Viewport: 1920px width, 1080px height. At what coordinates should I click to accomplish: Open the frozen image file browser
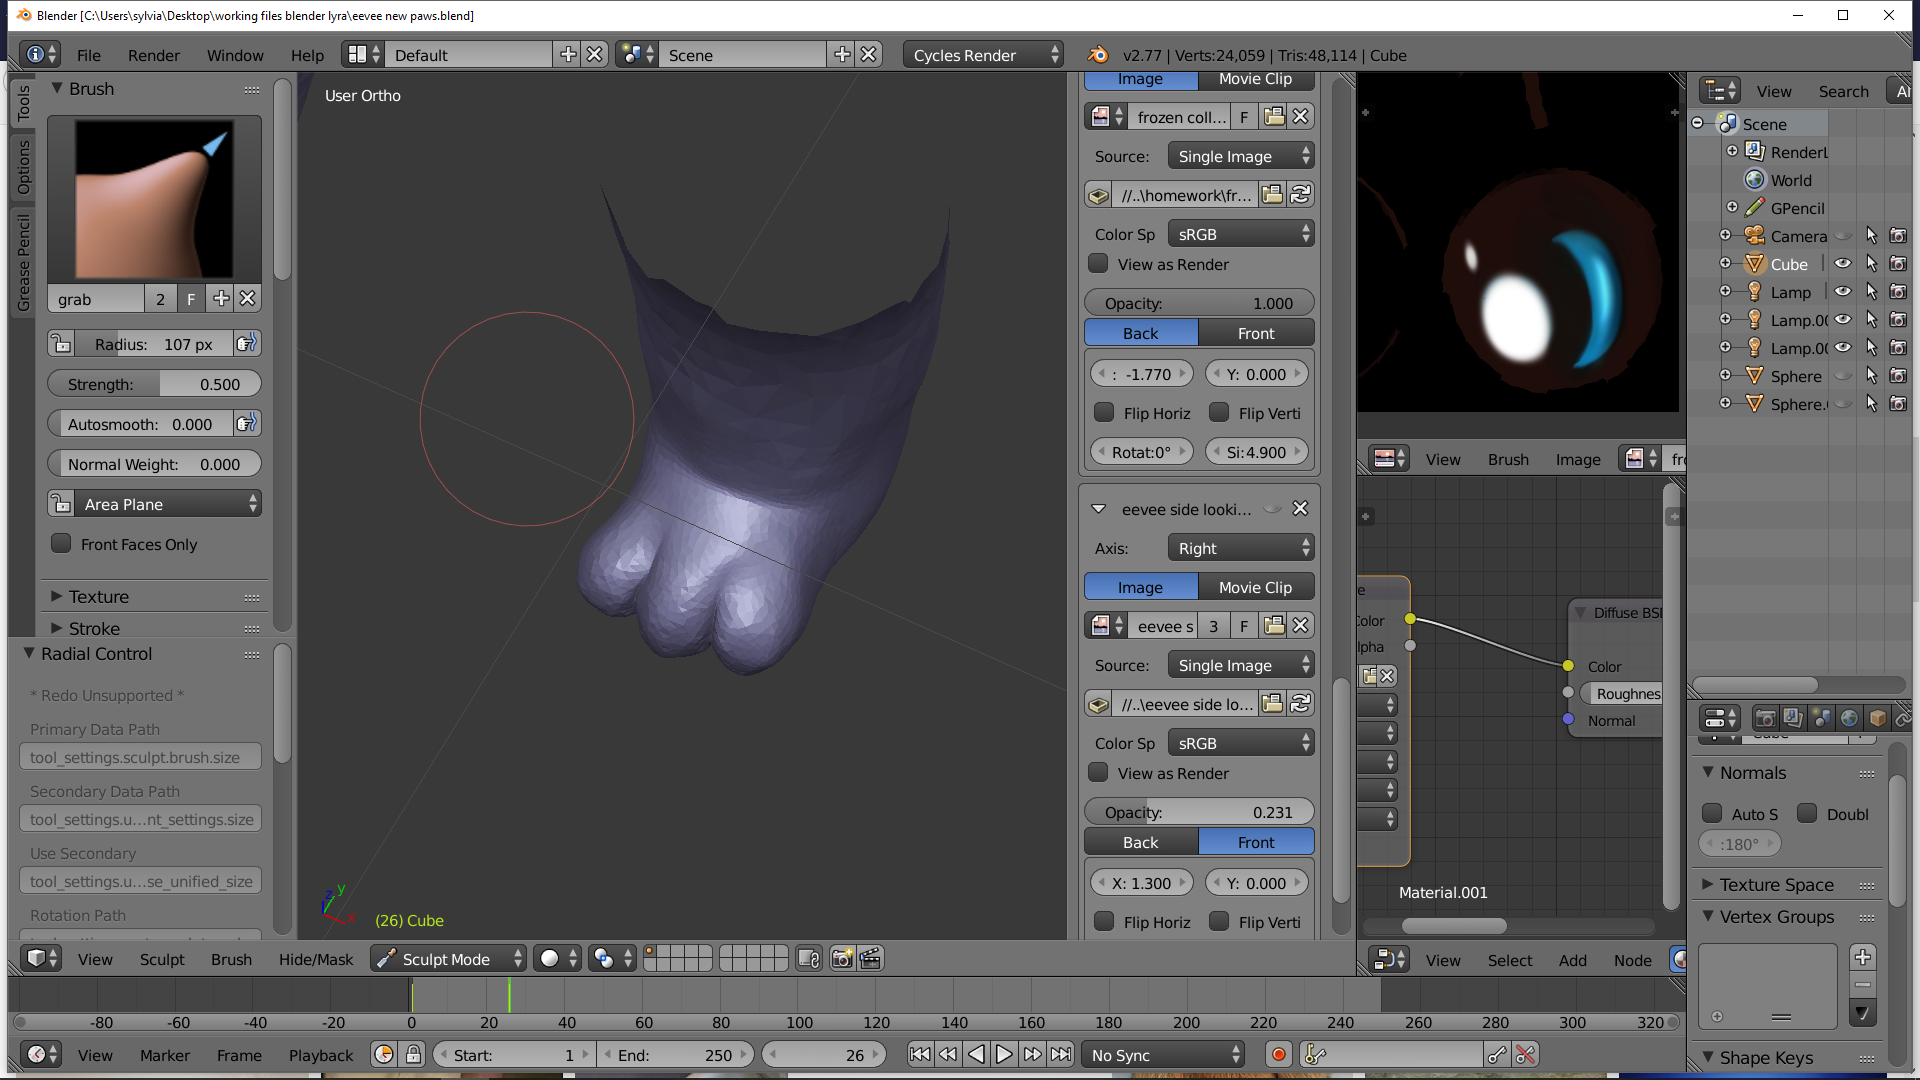(1272, 195)
